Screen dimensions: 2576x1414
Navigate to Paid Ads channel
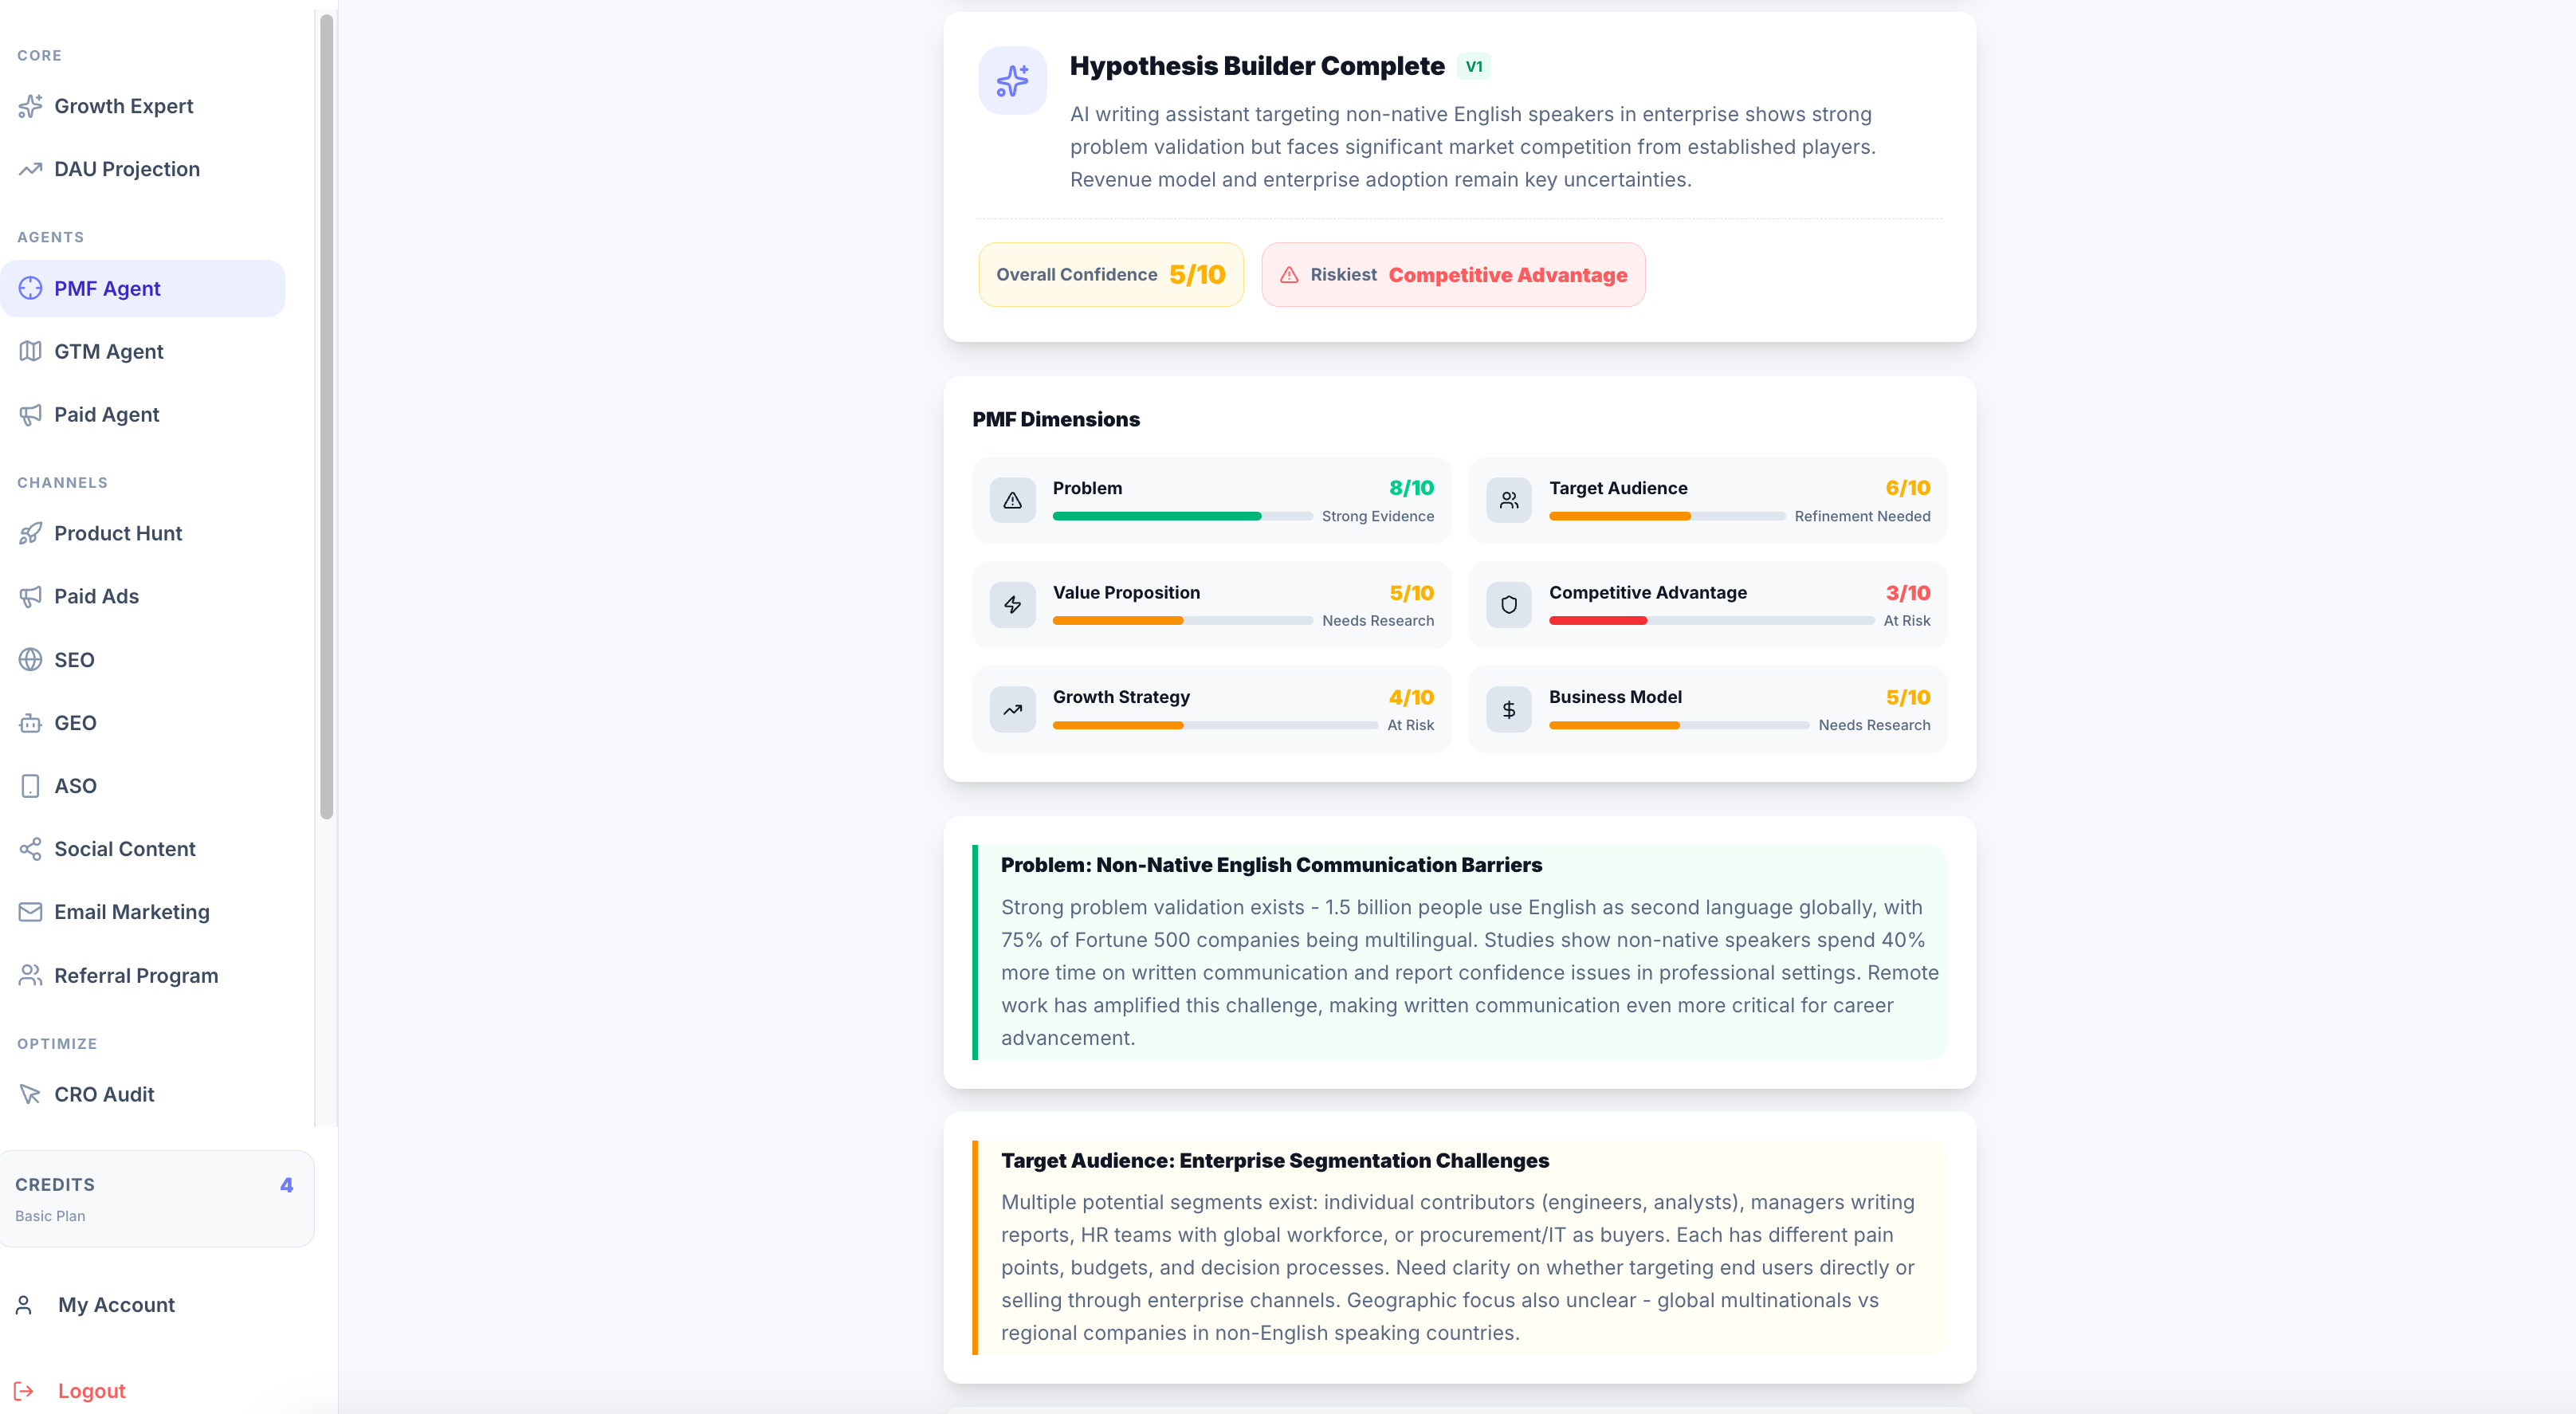pos(96,596)
